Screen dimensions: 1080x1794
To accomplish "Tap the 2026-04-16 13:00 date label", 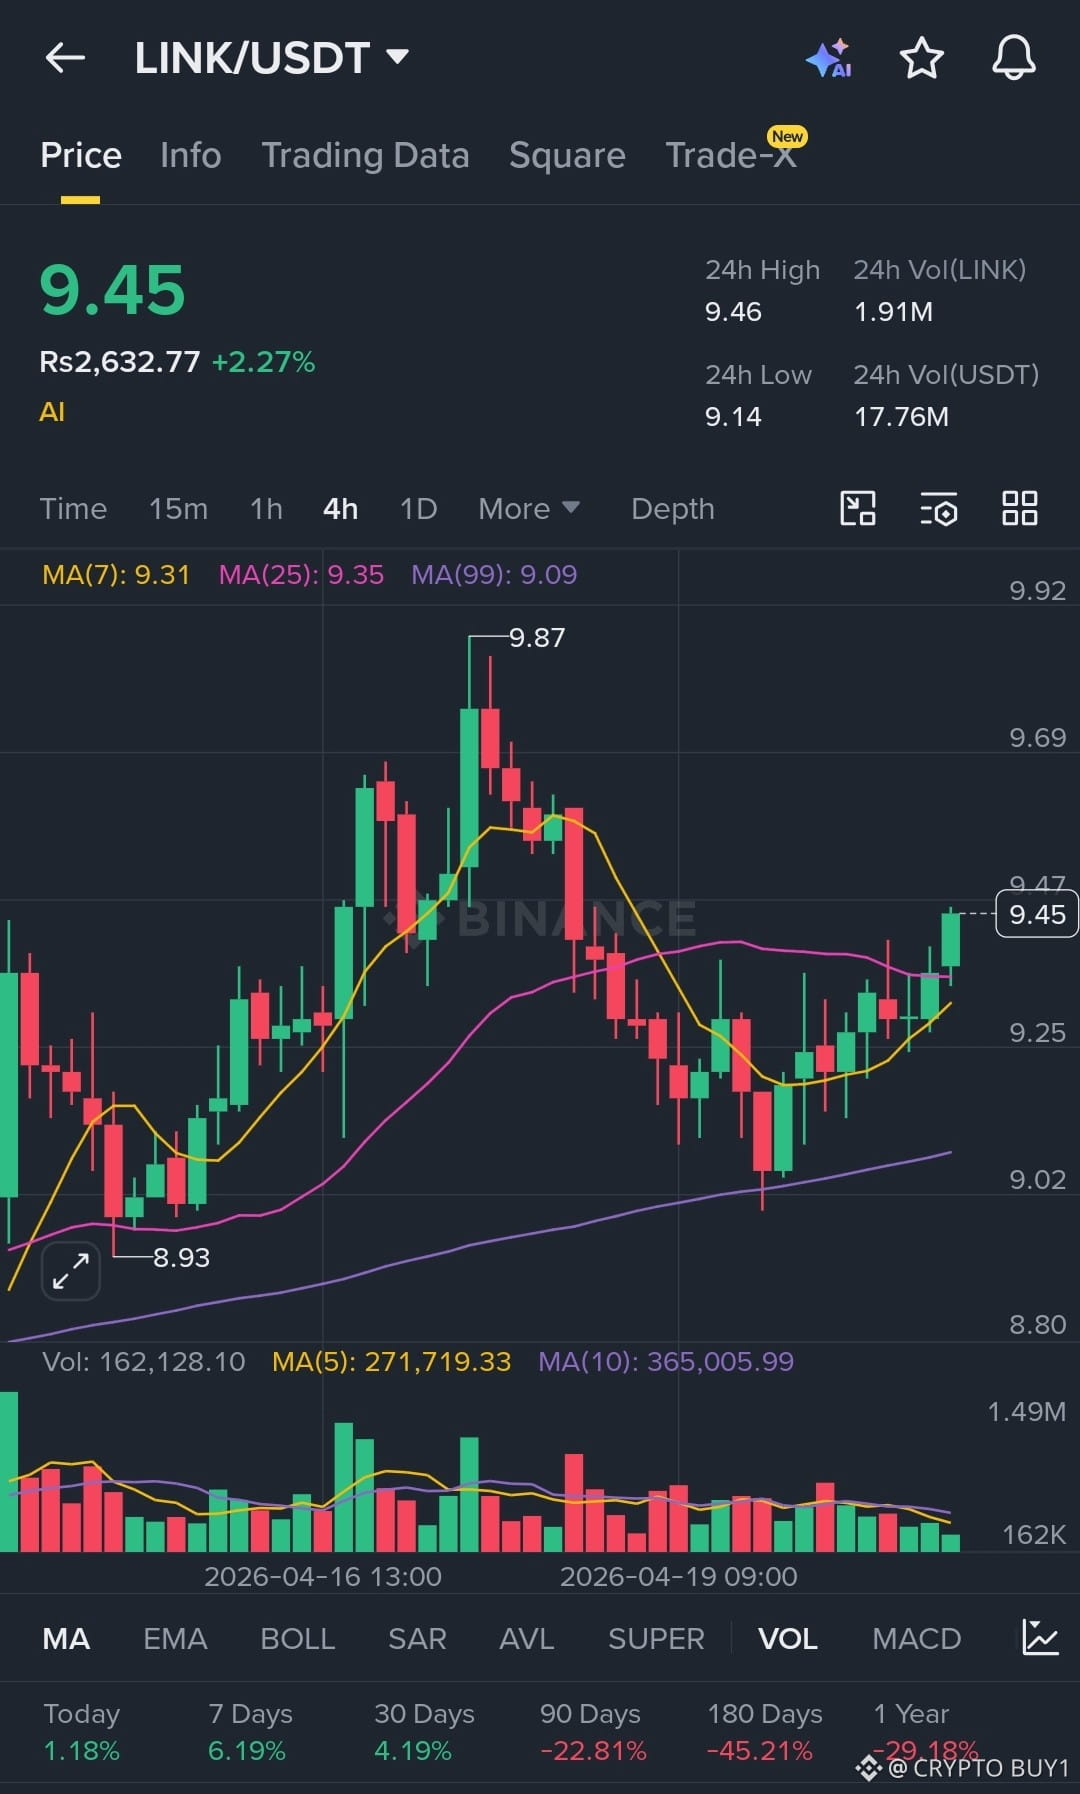I will click(323, 1577).
